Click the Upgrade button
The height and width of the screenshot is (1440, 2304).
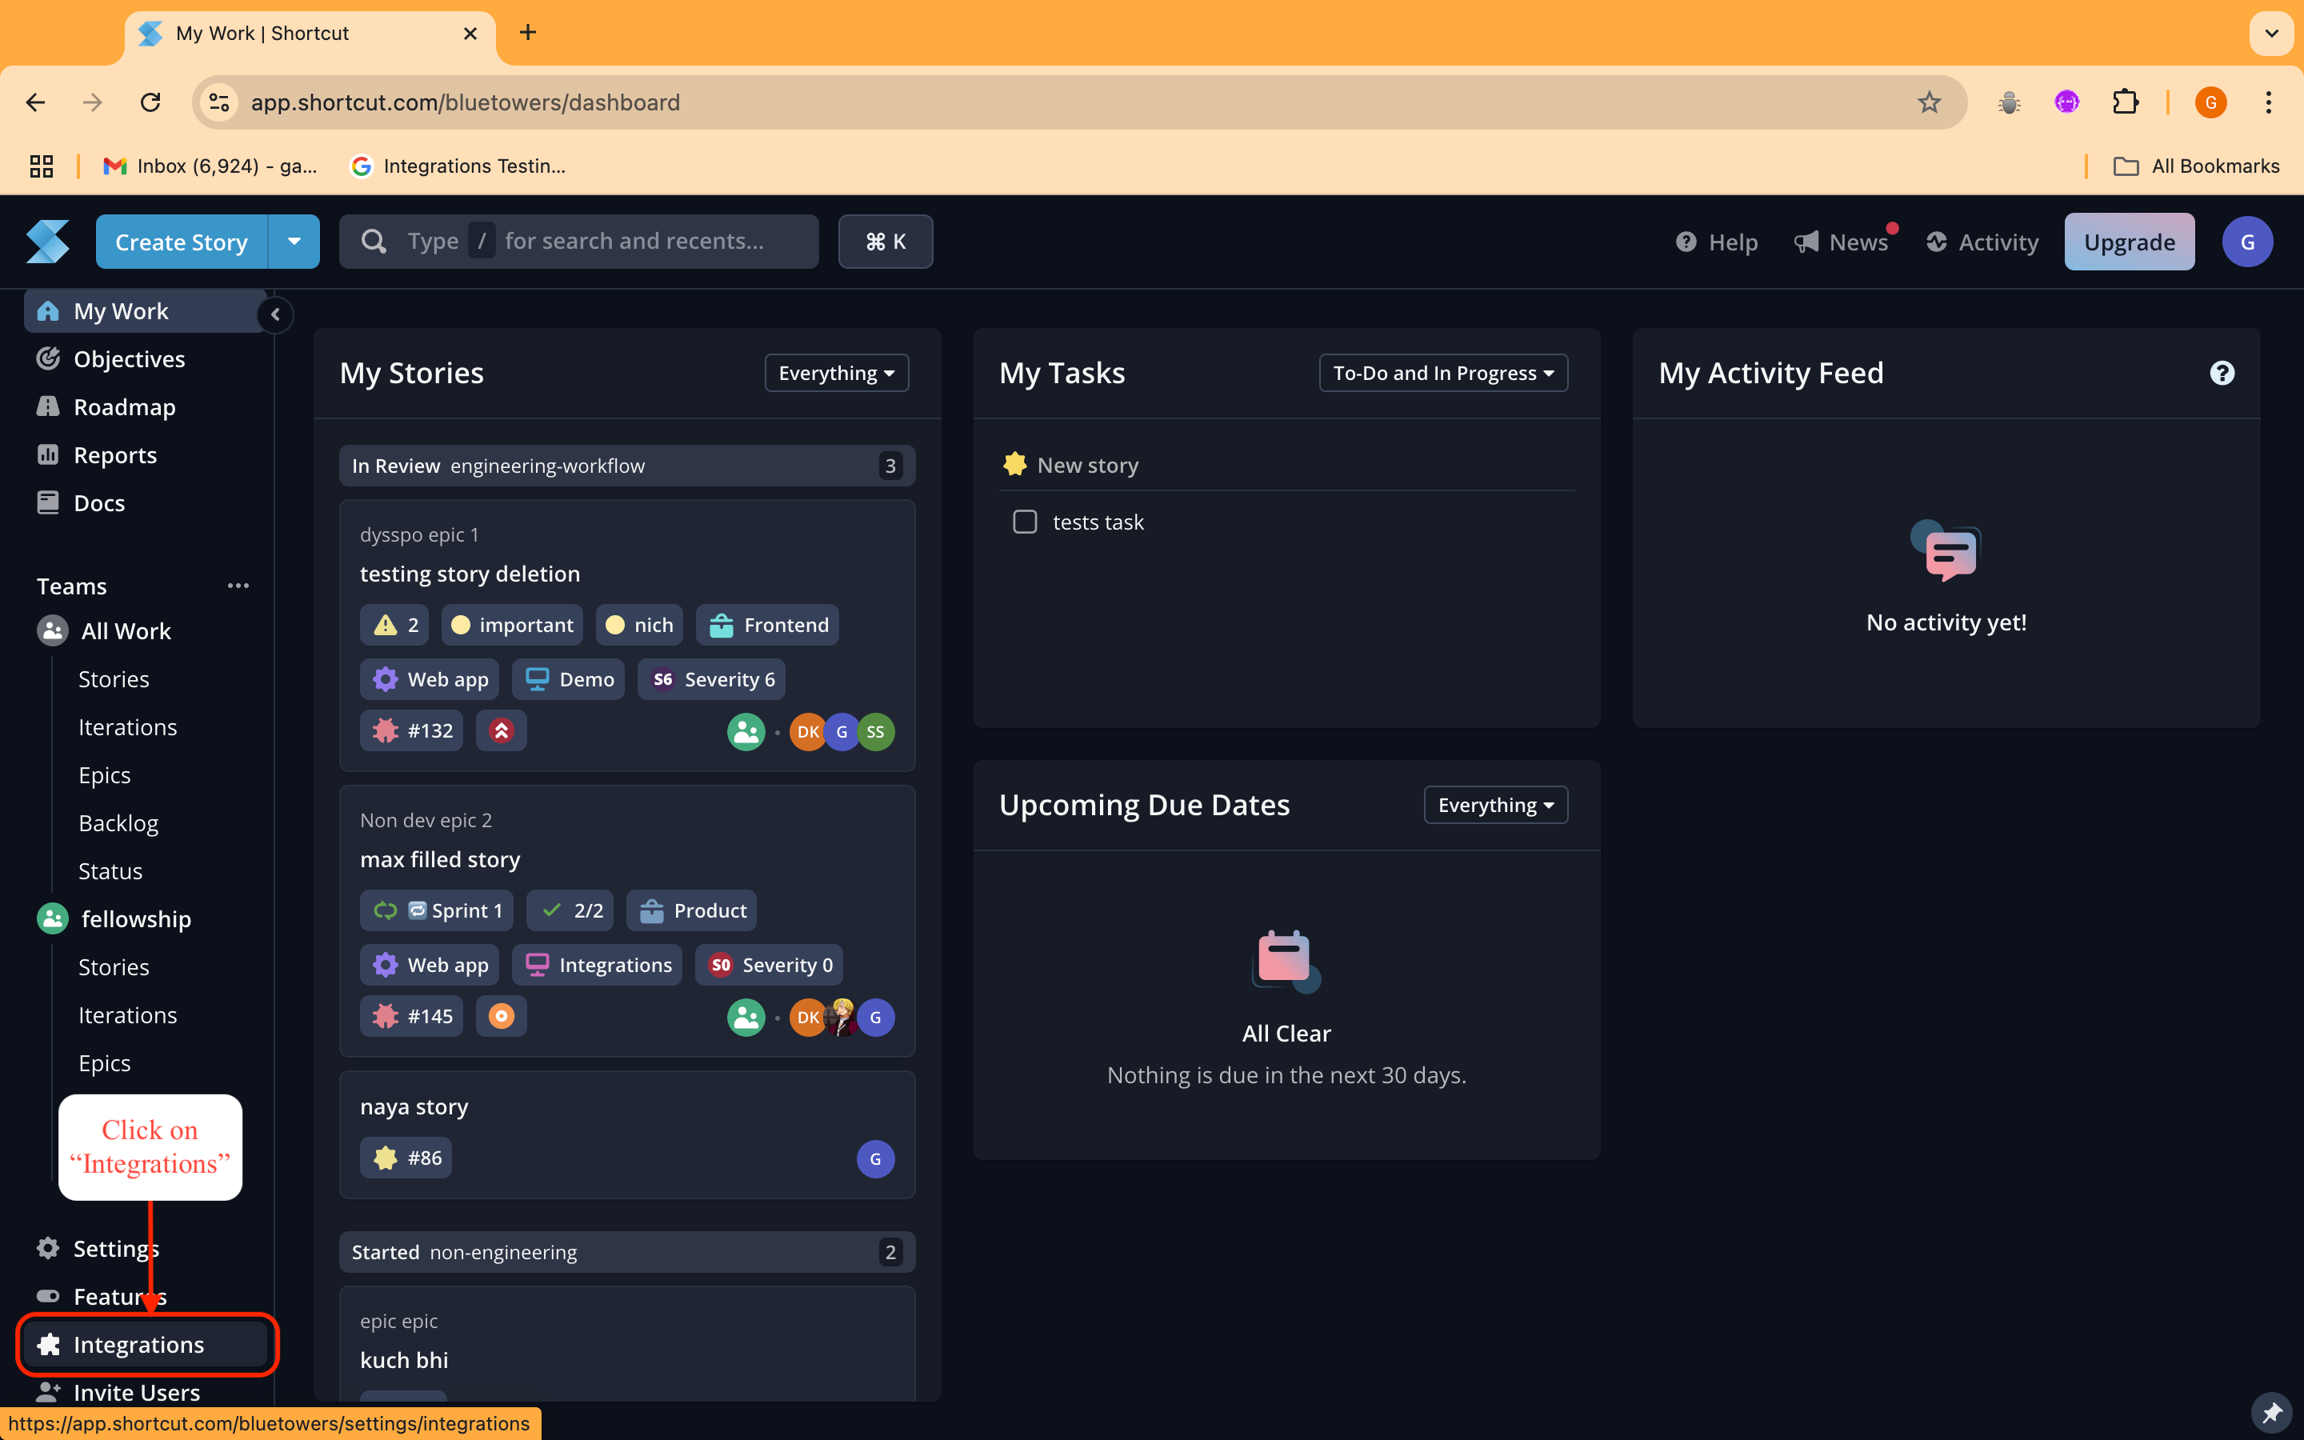[2129, 242]
